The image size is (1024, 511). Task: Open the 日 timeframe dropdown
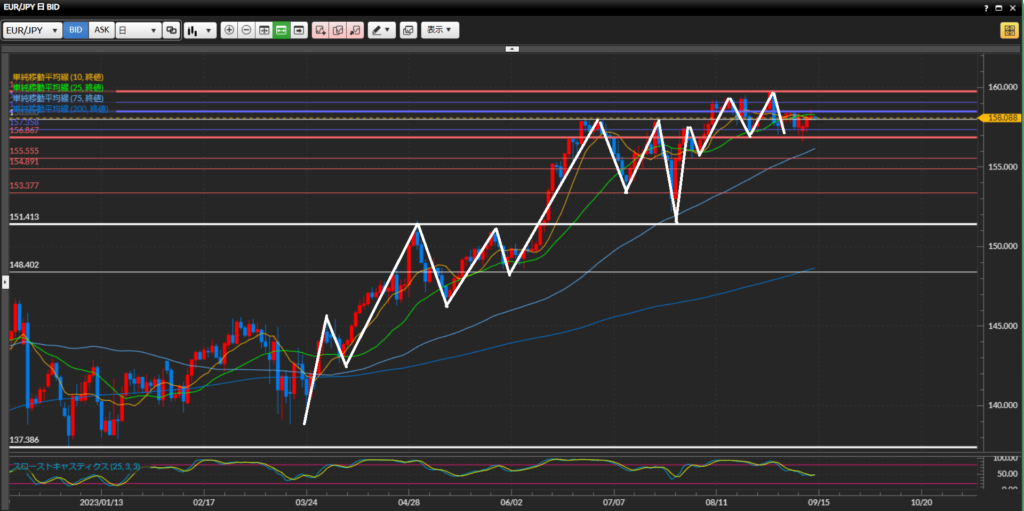[x=137, y=30]
